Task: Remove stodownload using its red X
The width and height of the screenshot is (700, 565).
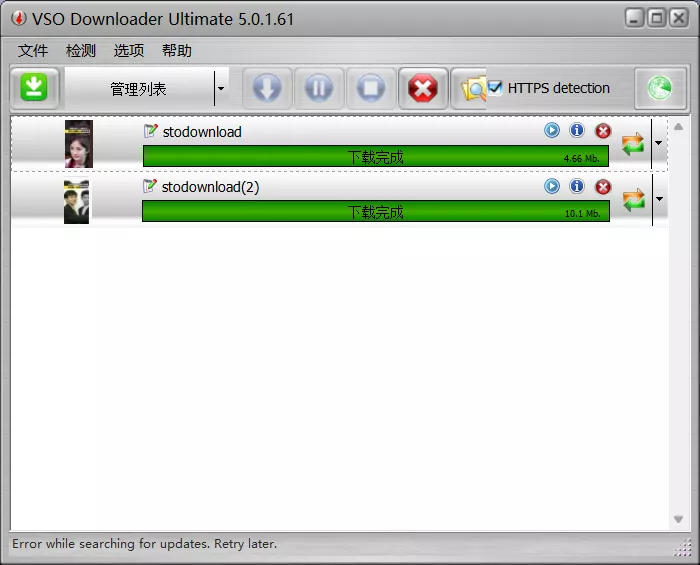Action: click(603, 131)
